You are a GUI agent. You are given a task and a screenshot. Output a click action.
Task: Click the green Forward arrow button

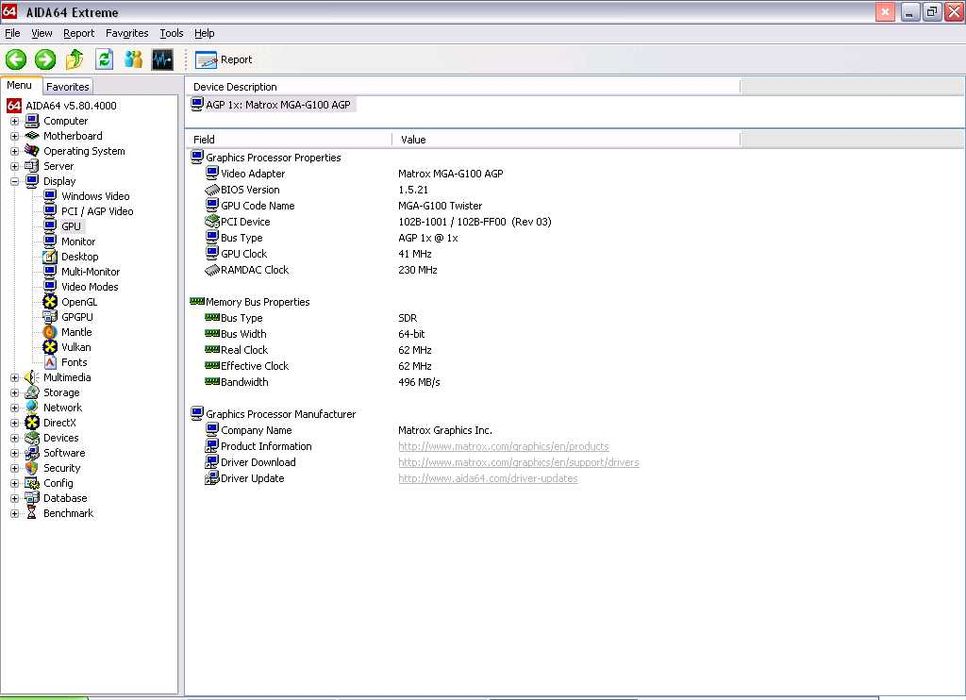click(x=45, y=60)
